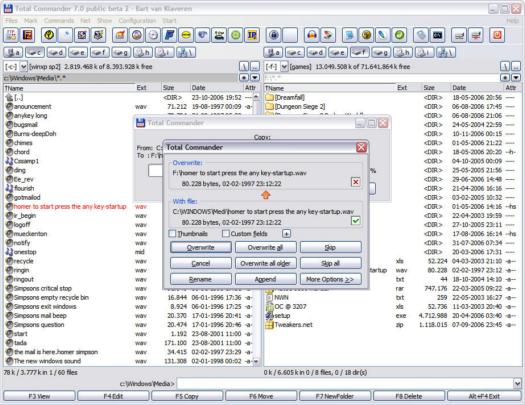Open the Net menu
Viewport: 525px width, 405px height.
click(x=85, y=21)
